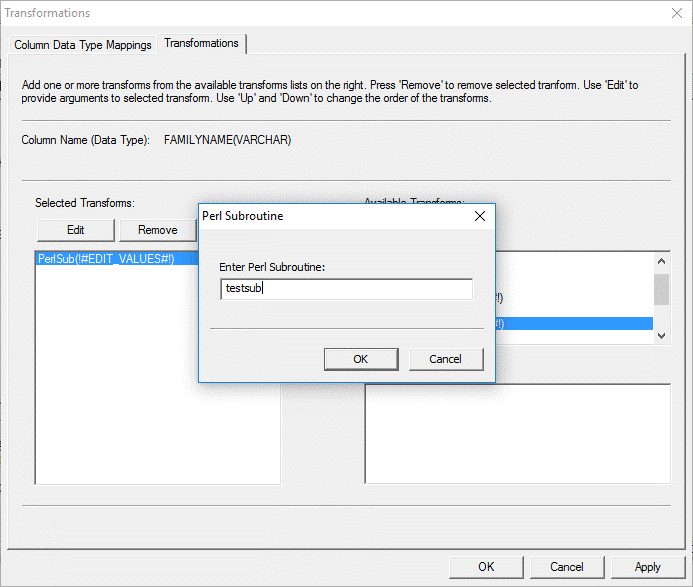Click the empty box below Available Transforms
The width and height of the screenshot is (693, 587).
[517, 434]
